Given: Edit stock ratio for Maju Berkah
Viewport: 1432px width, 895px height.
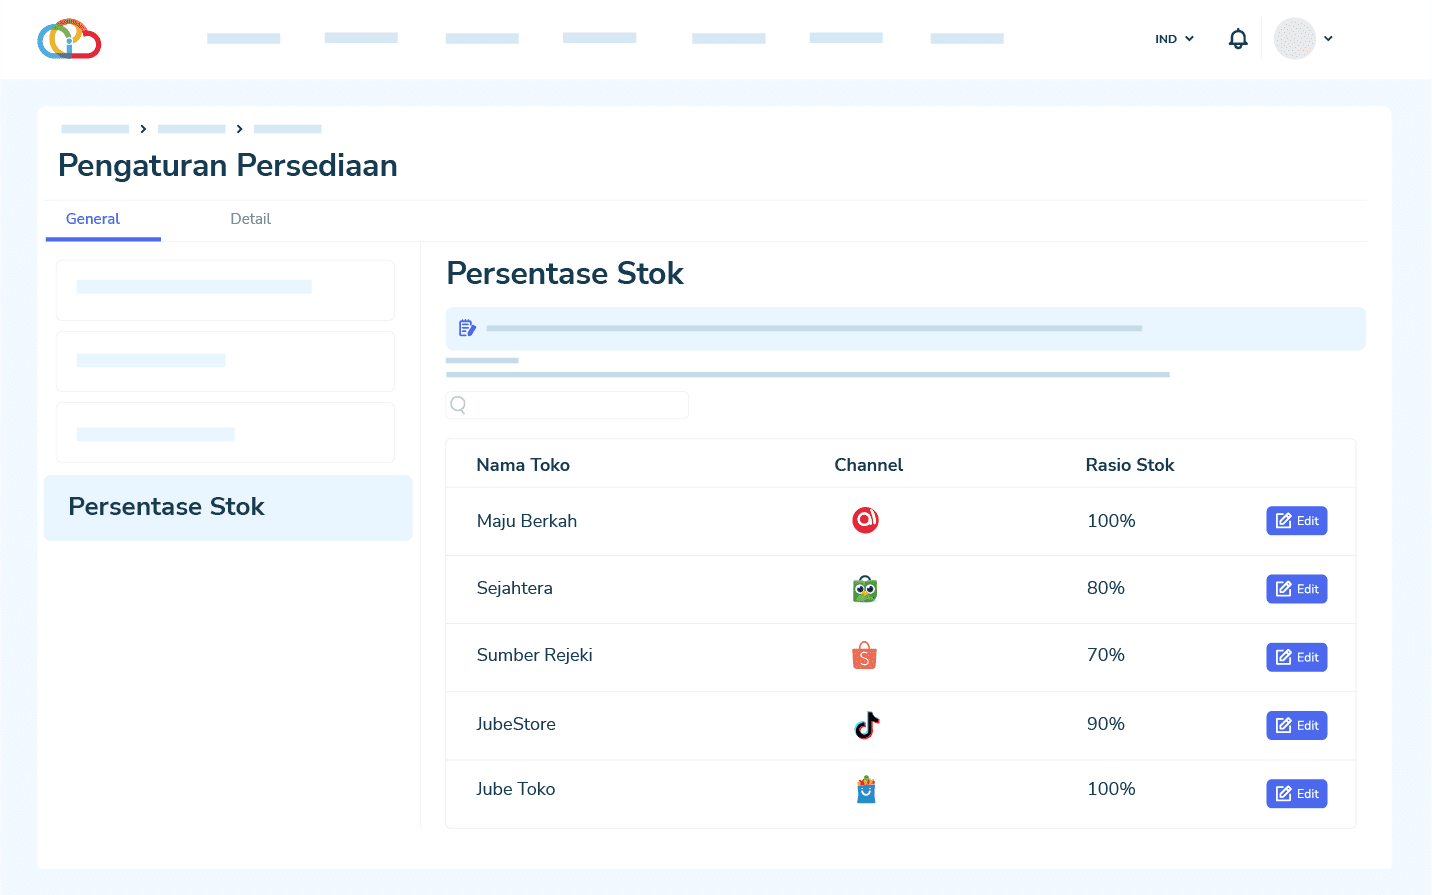Looking at the screenshot, I should [x=1296, y=521].
